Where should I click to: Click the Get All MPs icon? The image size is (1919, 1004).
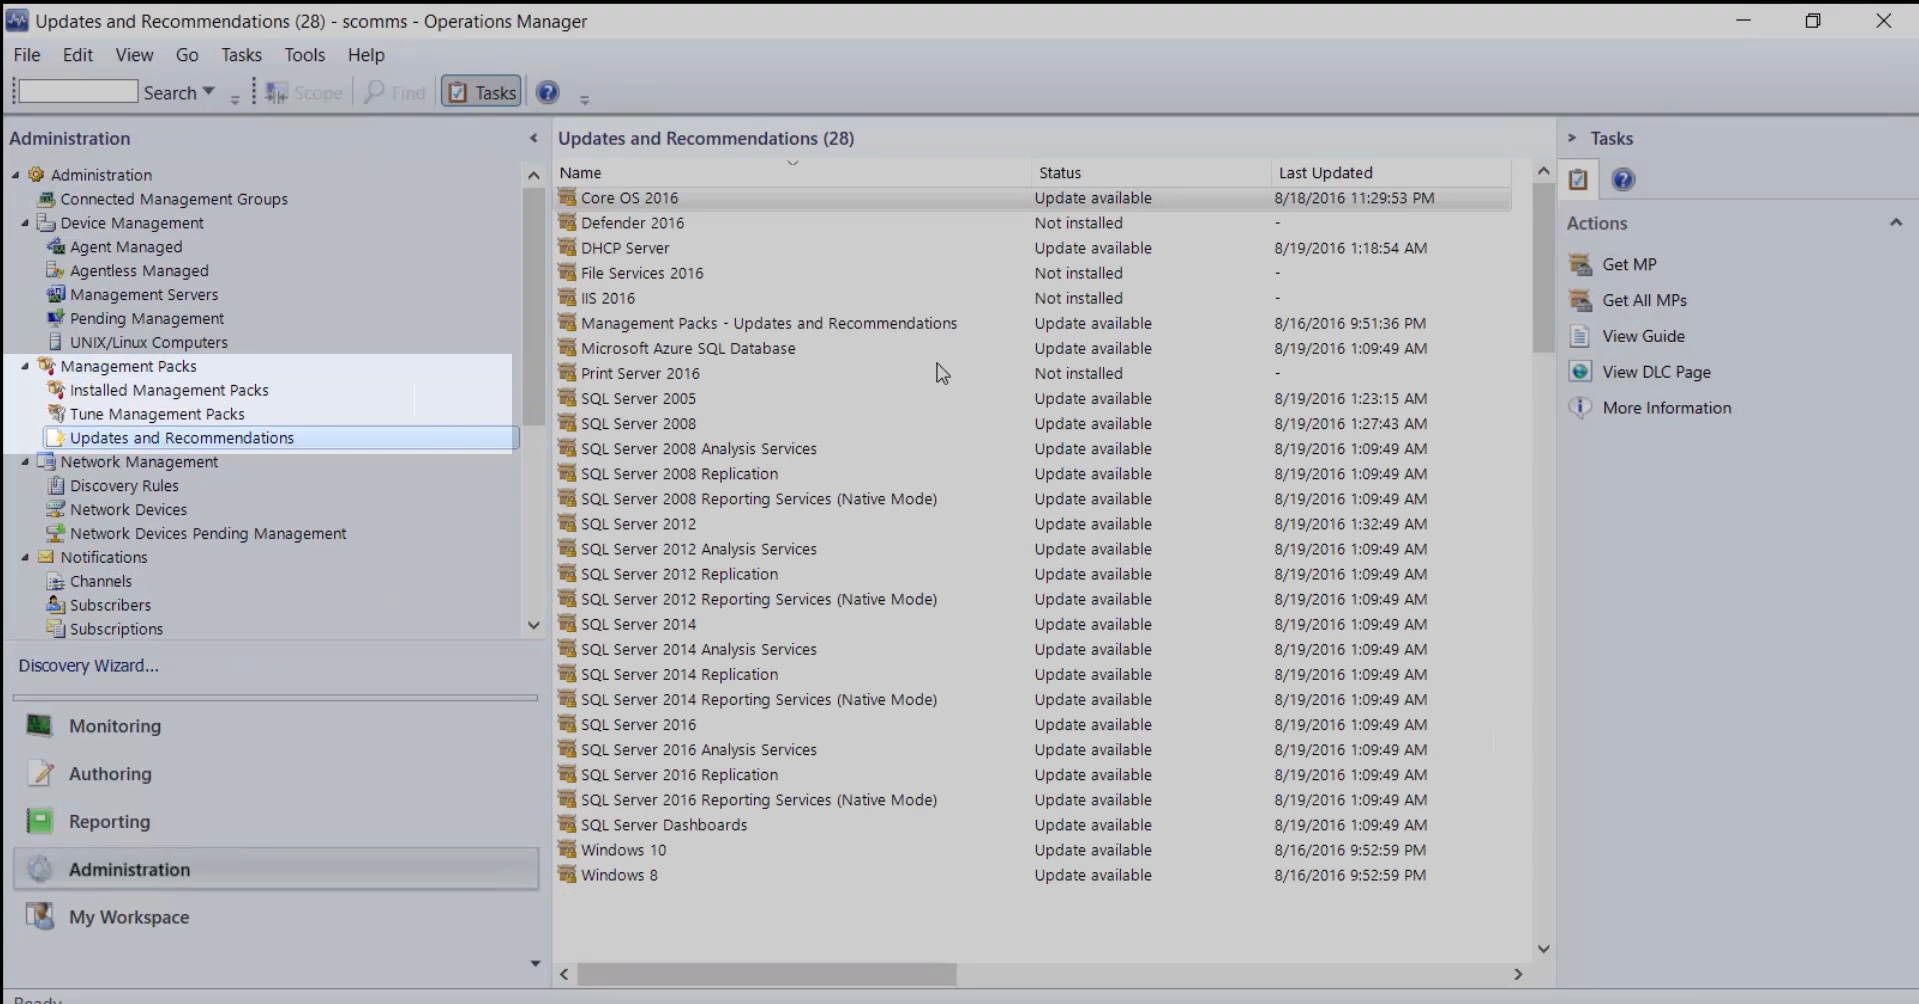(1580, 301)
